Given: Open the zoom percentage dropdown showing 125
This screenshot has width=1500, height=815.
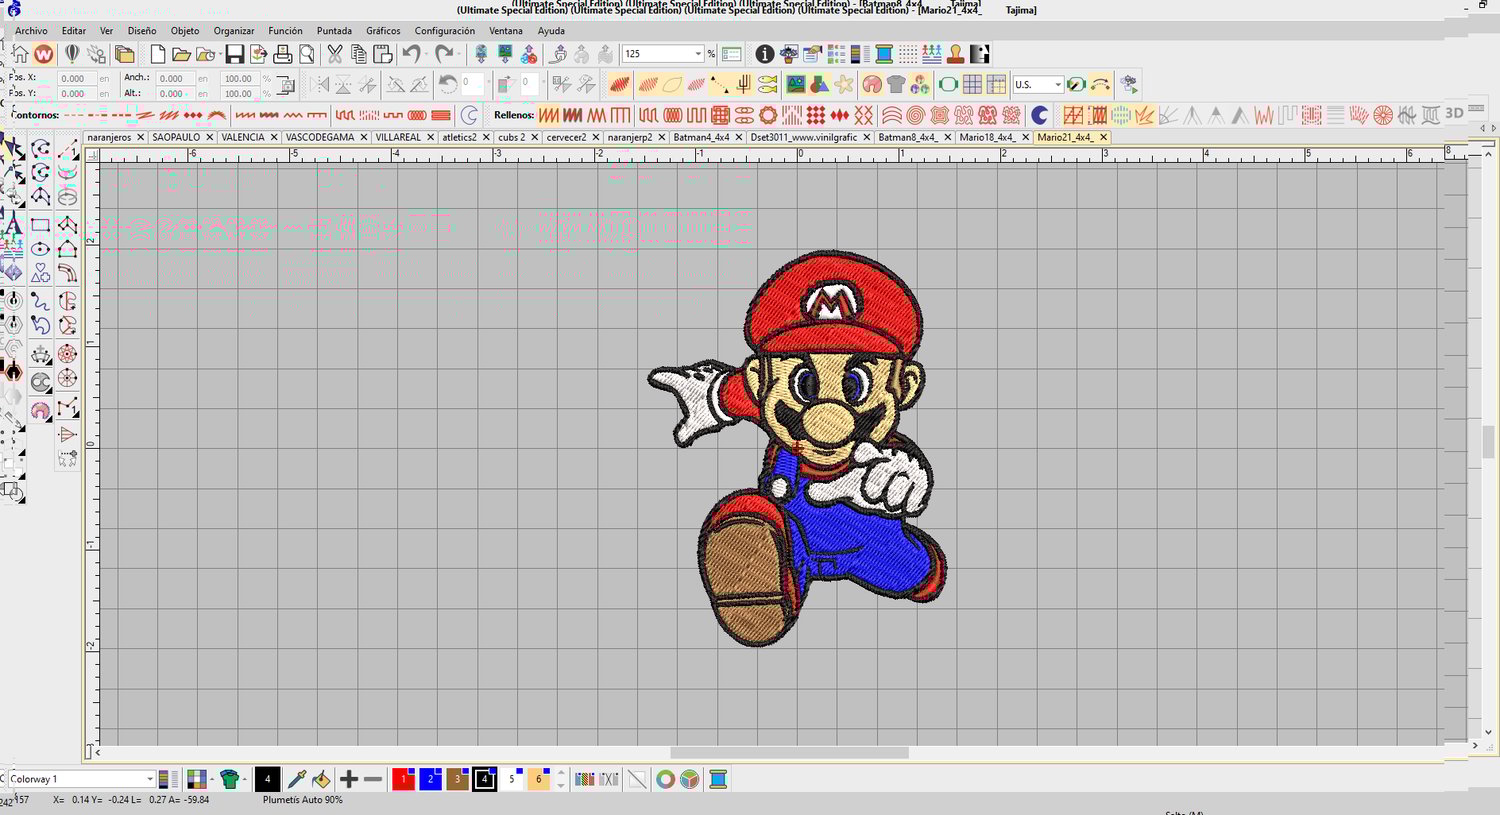Looking at the screenshot, I should (x=698, y=54).
